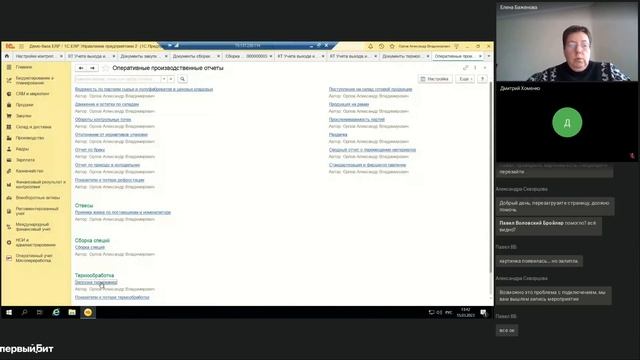Screen dimensions: 640x360
Task: Go to the home page tab icon
Action: [x=7, y=56]
